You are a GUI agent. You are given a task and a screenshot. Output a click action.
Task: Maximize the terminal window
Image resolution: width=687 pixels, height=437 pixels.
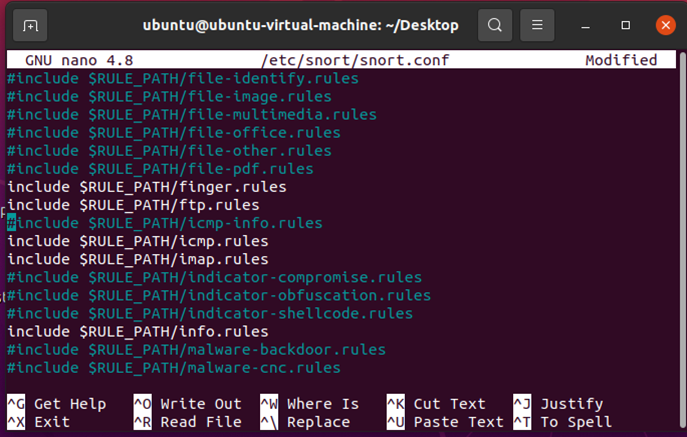[x=626, y=25]
